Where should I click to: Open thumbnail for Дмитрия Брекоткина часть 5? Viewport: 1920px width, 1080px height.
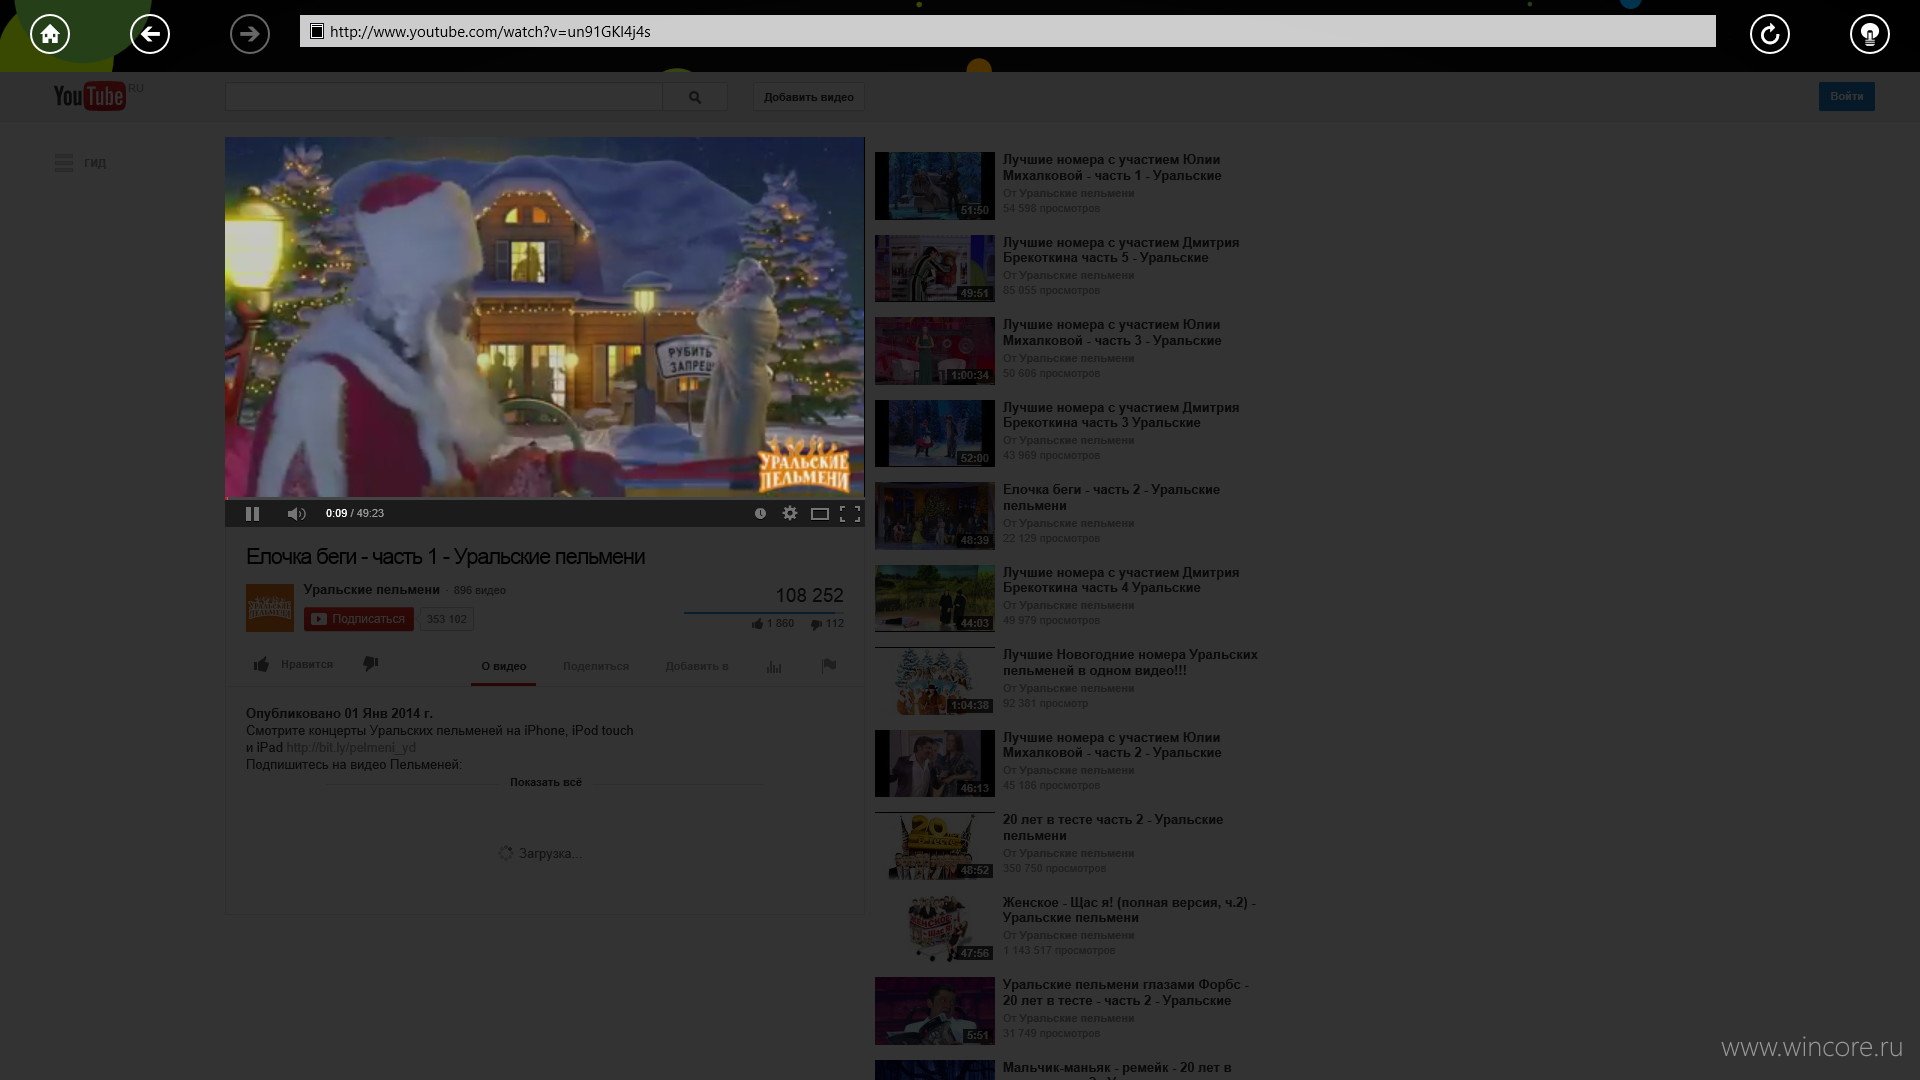pyautogui.click(x=935, y=268)
